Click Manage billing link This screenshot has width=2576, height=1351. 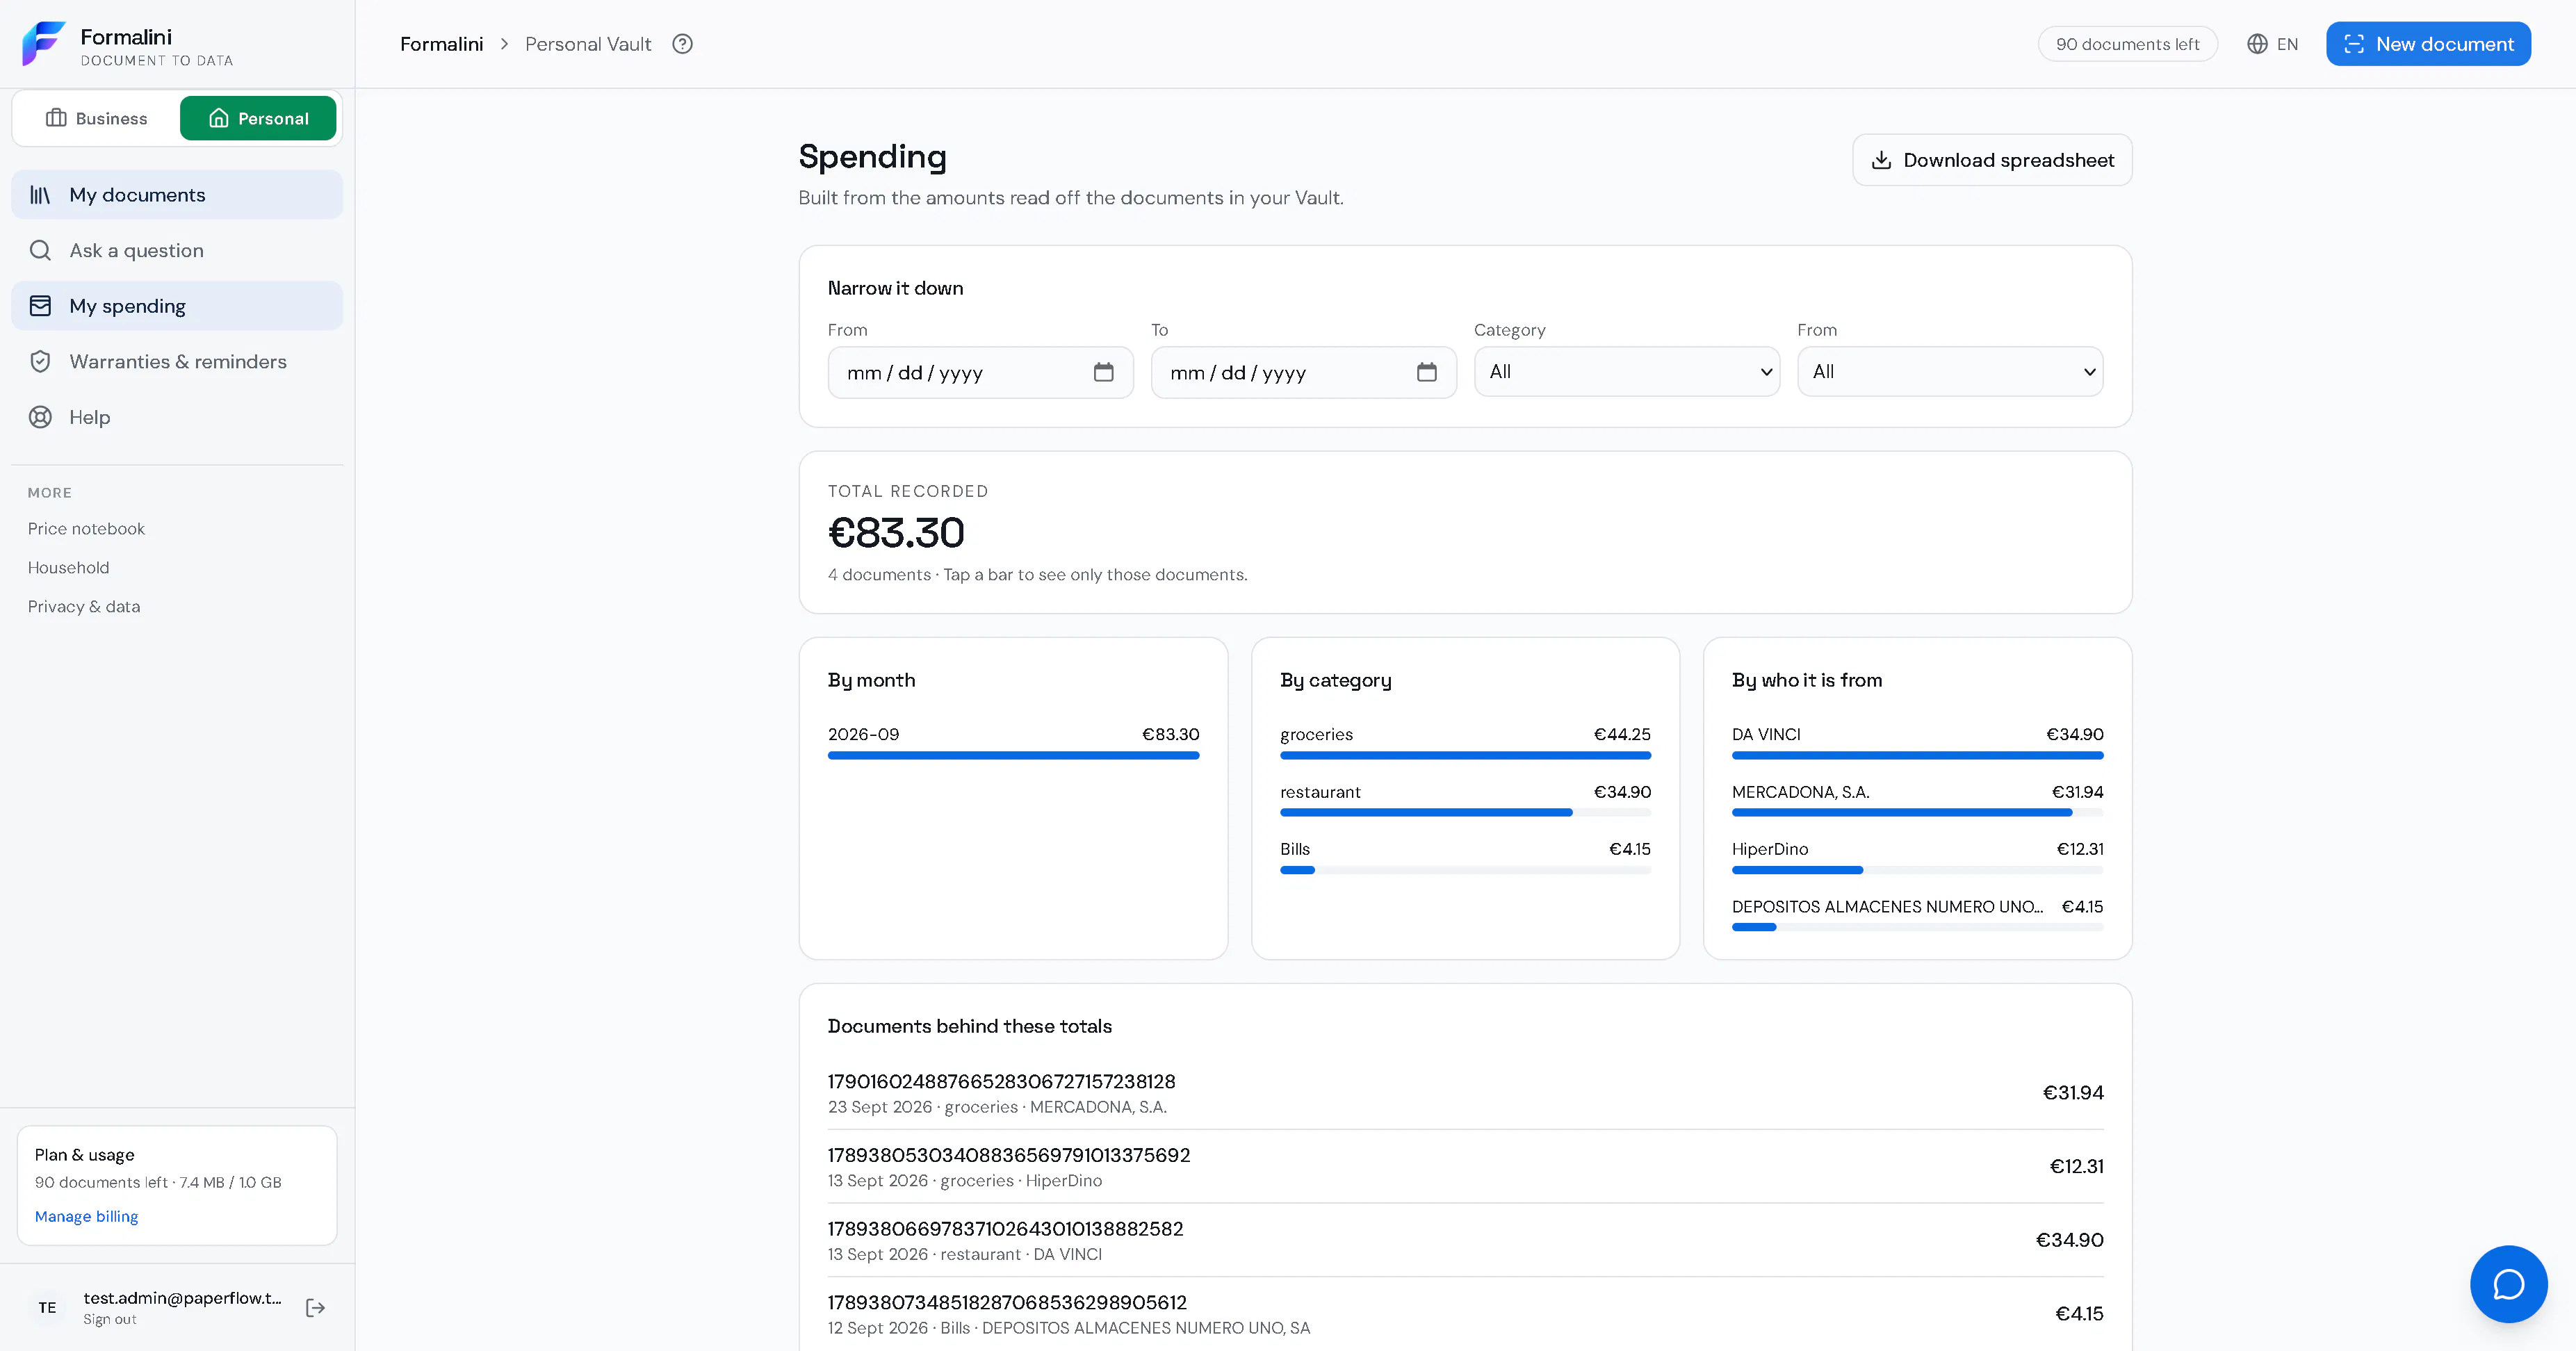(86, 1216)
